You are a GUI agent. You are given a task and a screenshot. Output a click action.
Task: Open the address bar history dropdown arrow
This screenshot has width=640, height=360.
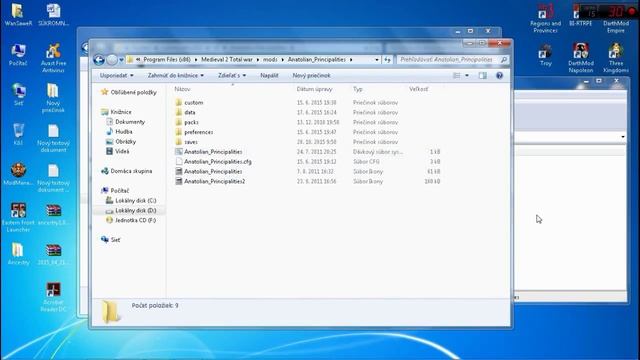point(377,60)
